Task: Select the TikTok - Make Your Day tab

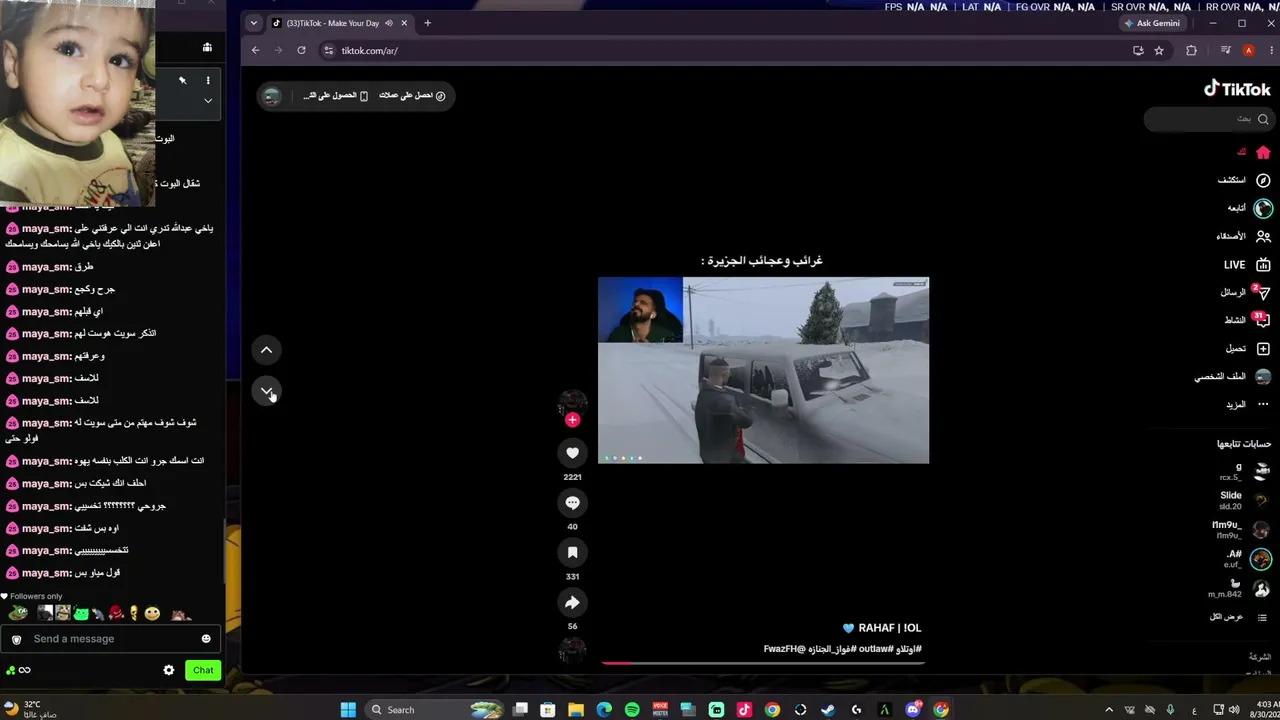Action: (340, 23)
